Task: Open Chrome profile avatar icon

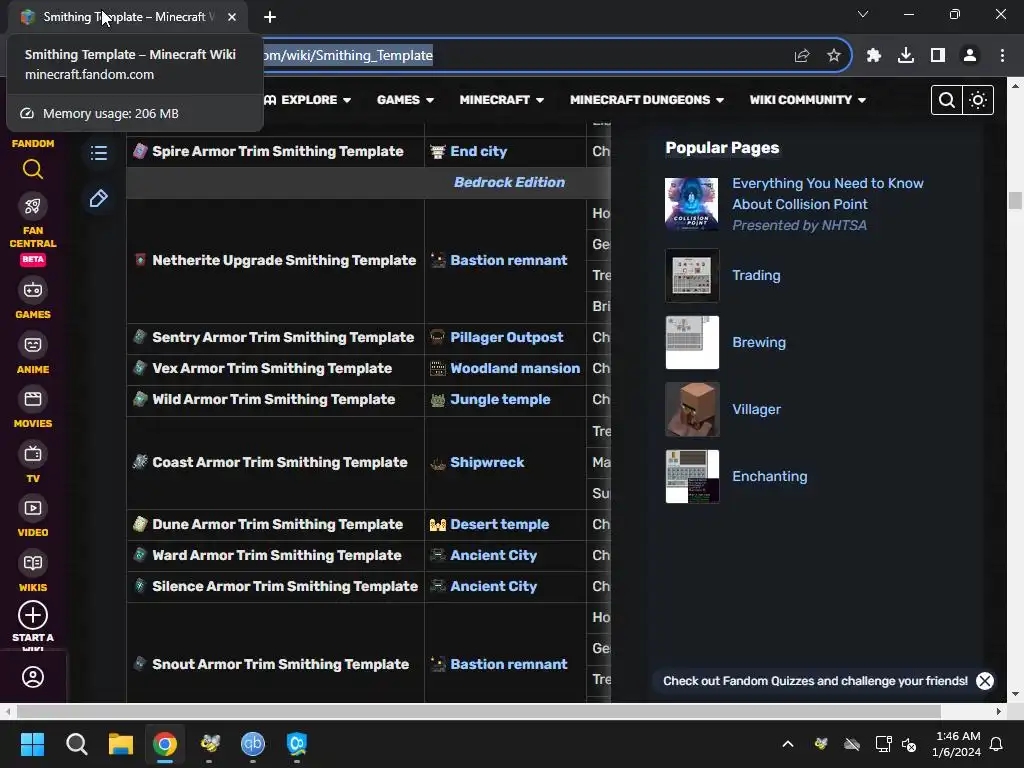Action: pos(970,56)
